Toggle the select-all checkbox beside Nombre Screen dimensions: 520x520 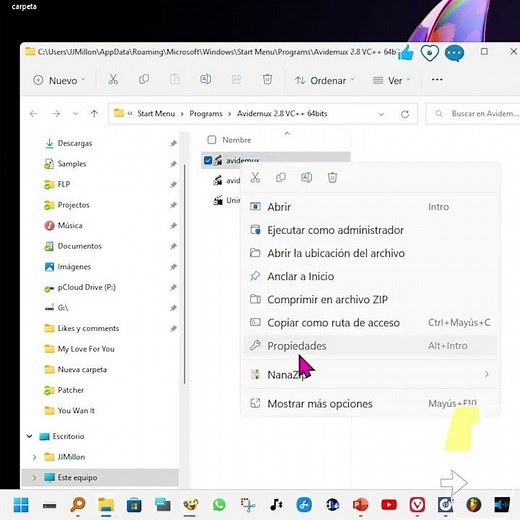212,140
